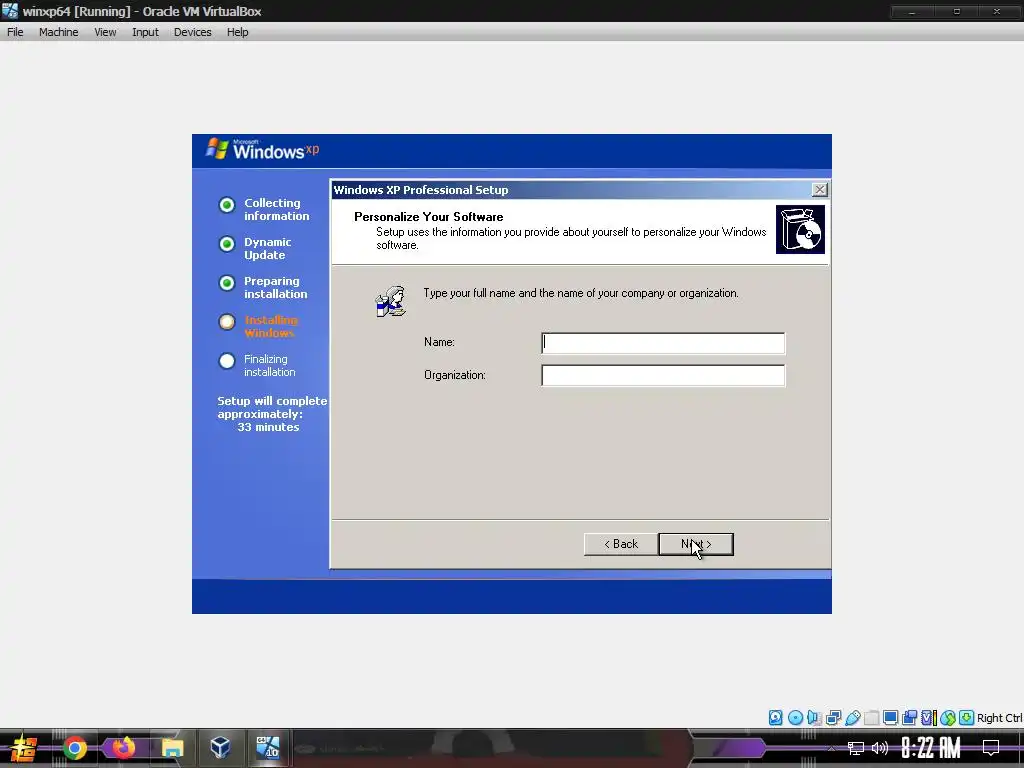The height and width of the screenshot is (768, 1024).
Task: Click the Installing Windows step indicator
Action: coord(227,322)
